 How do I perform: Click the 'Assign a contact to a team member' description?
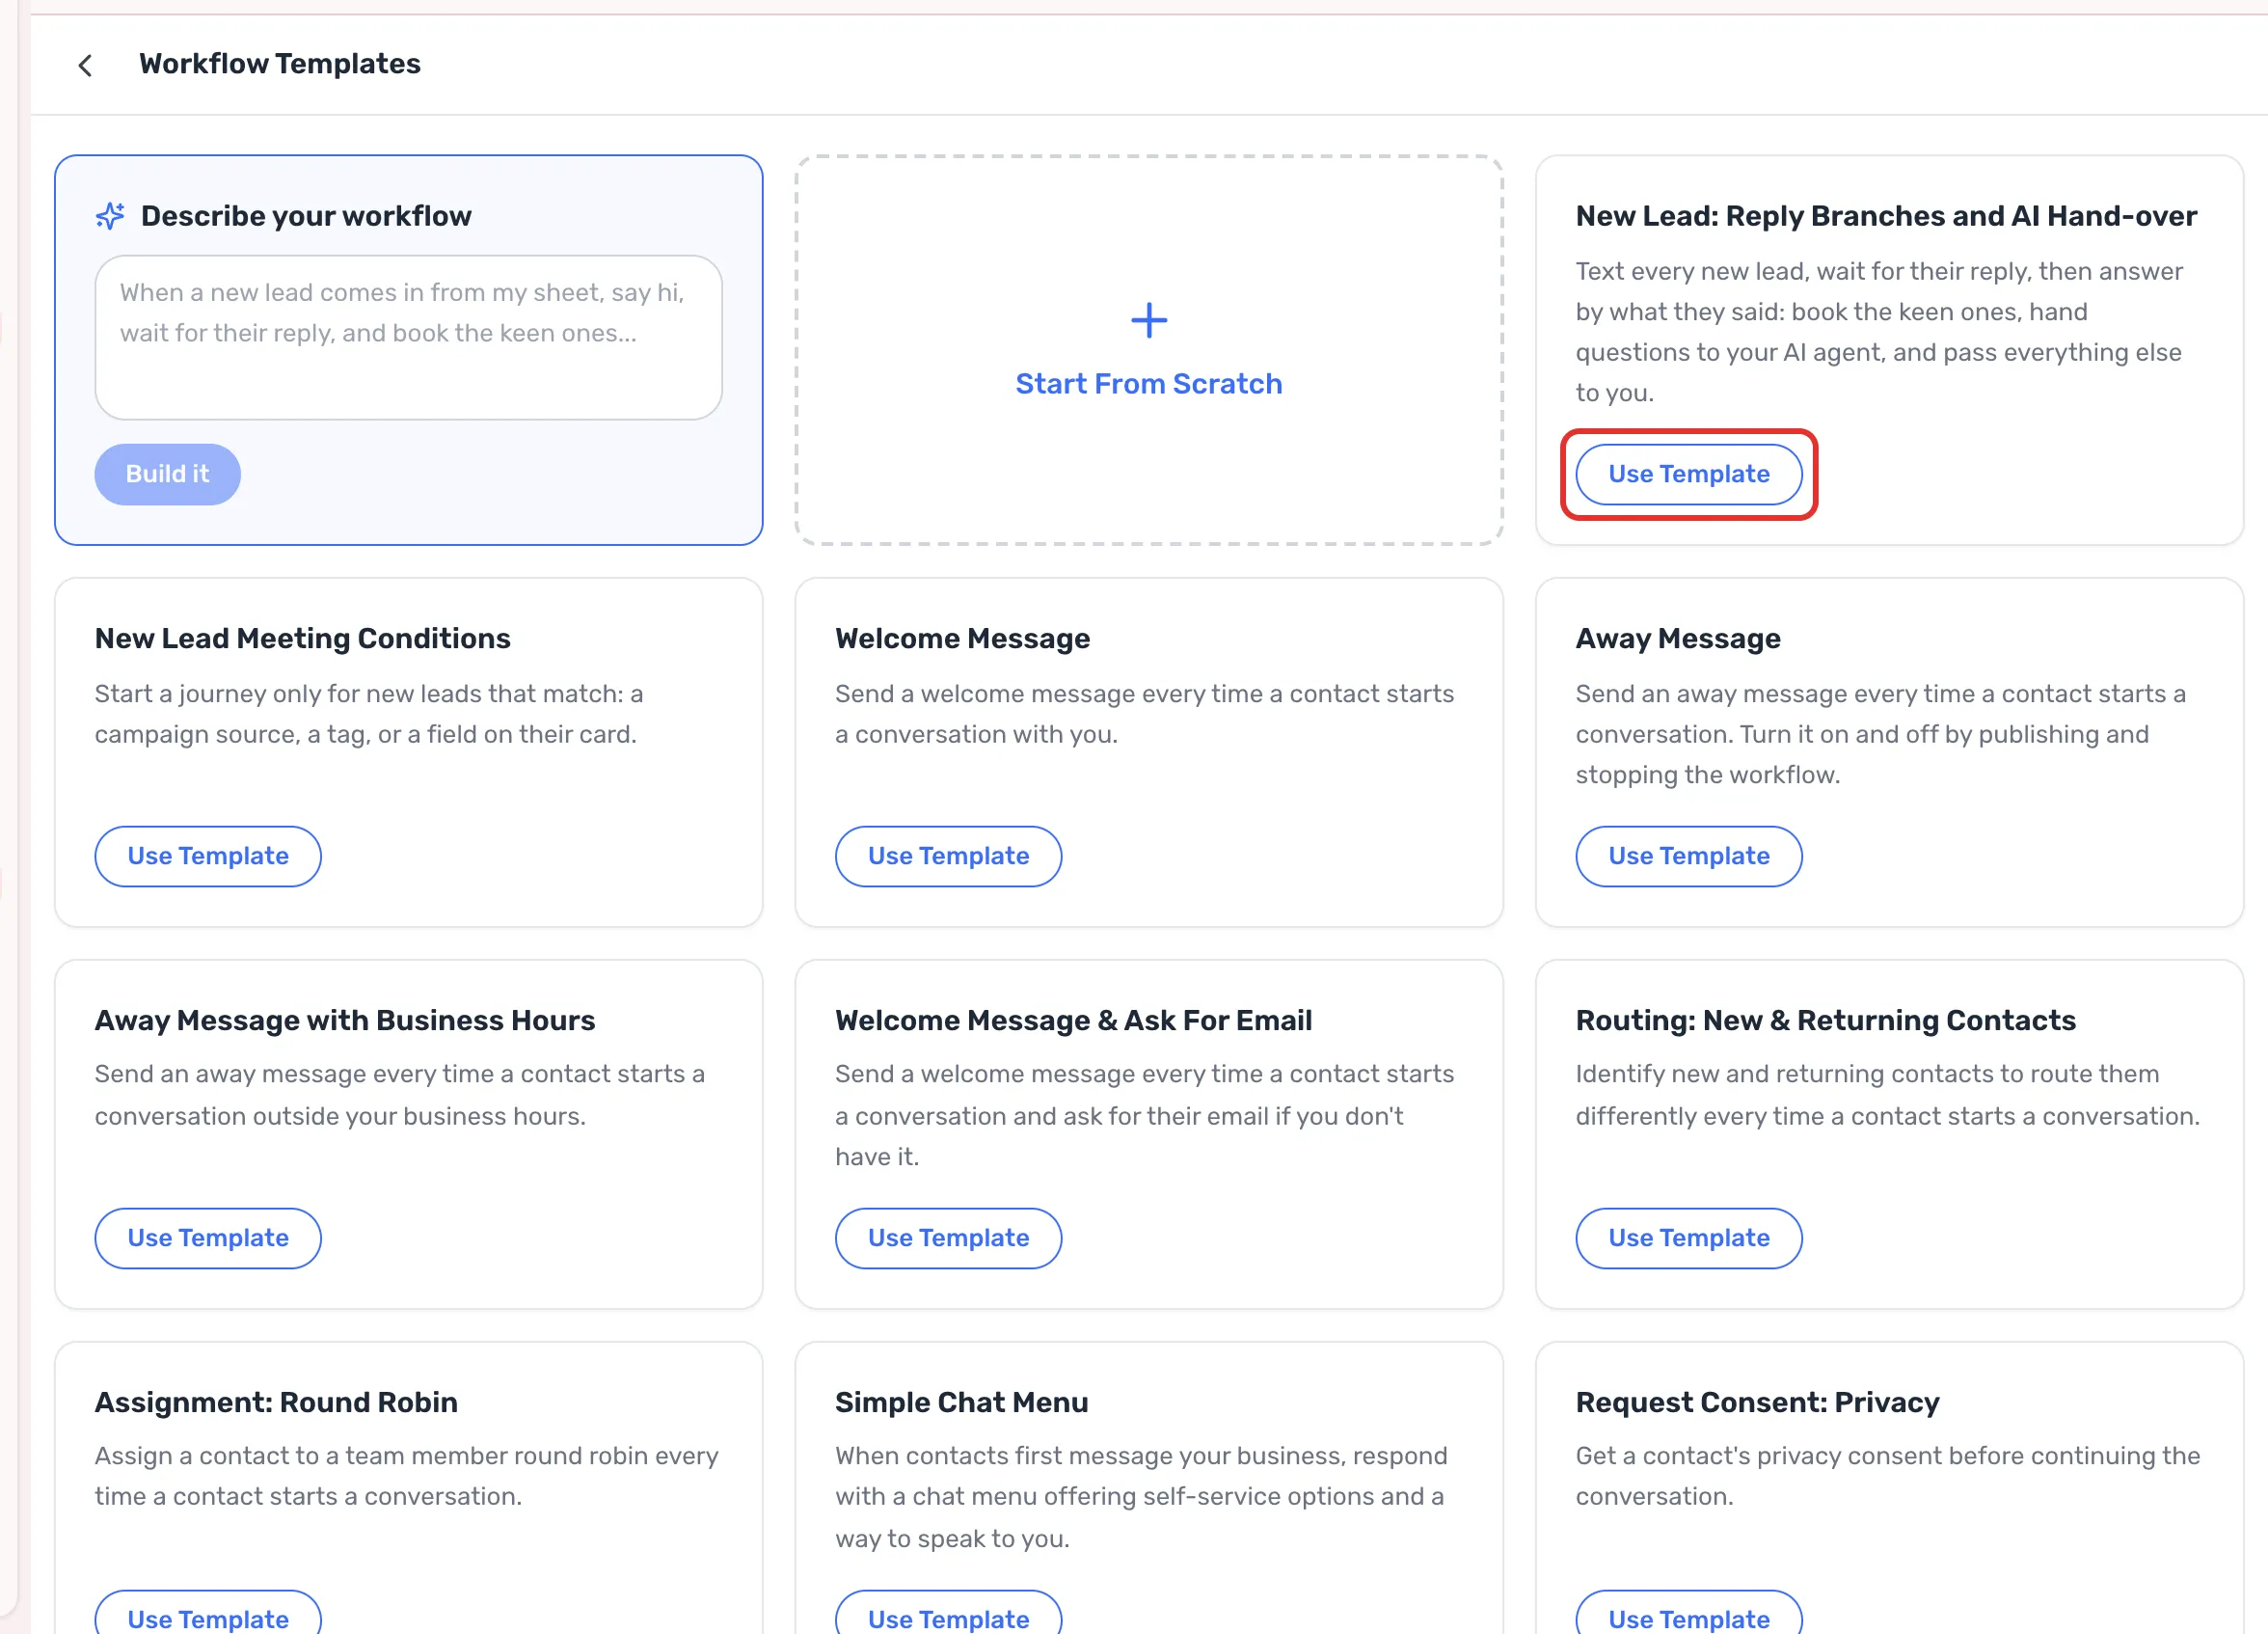(x=406, y=1476)
